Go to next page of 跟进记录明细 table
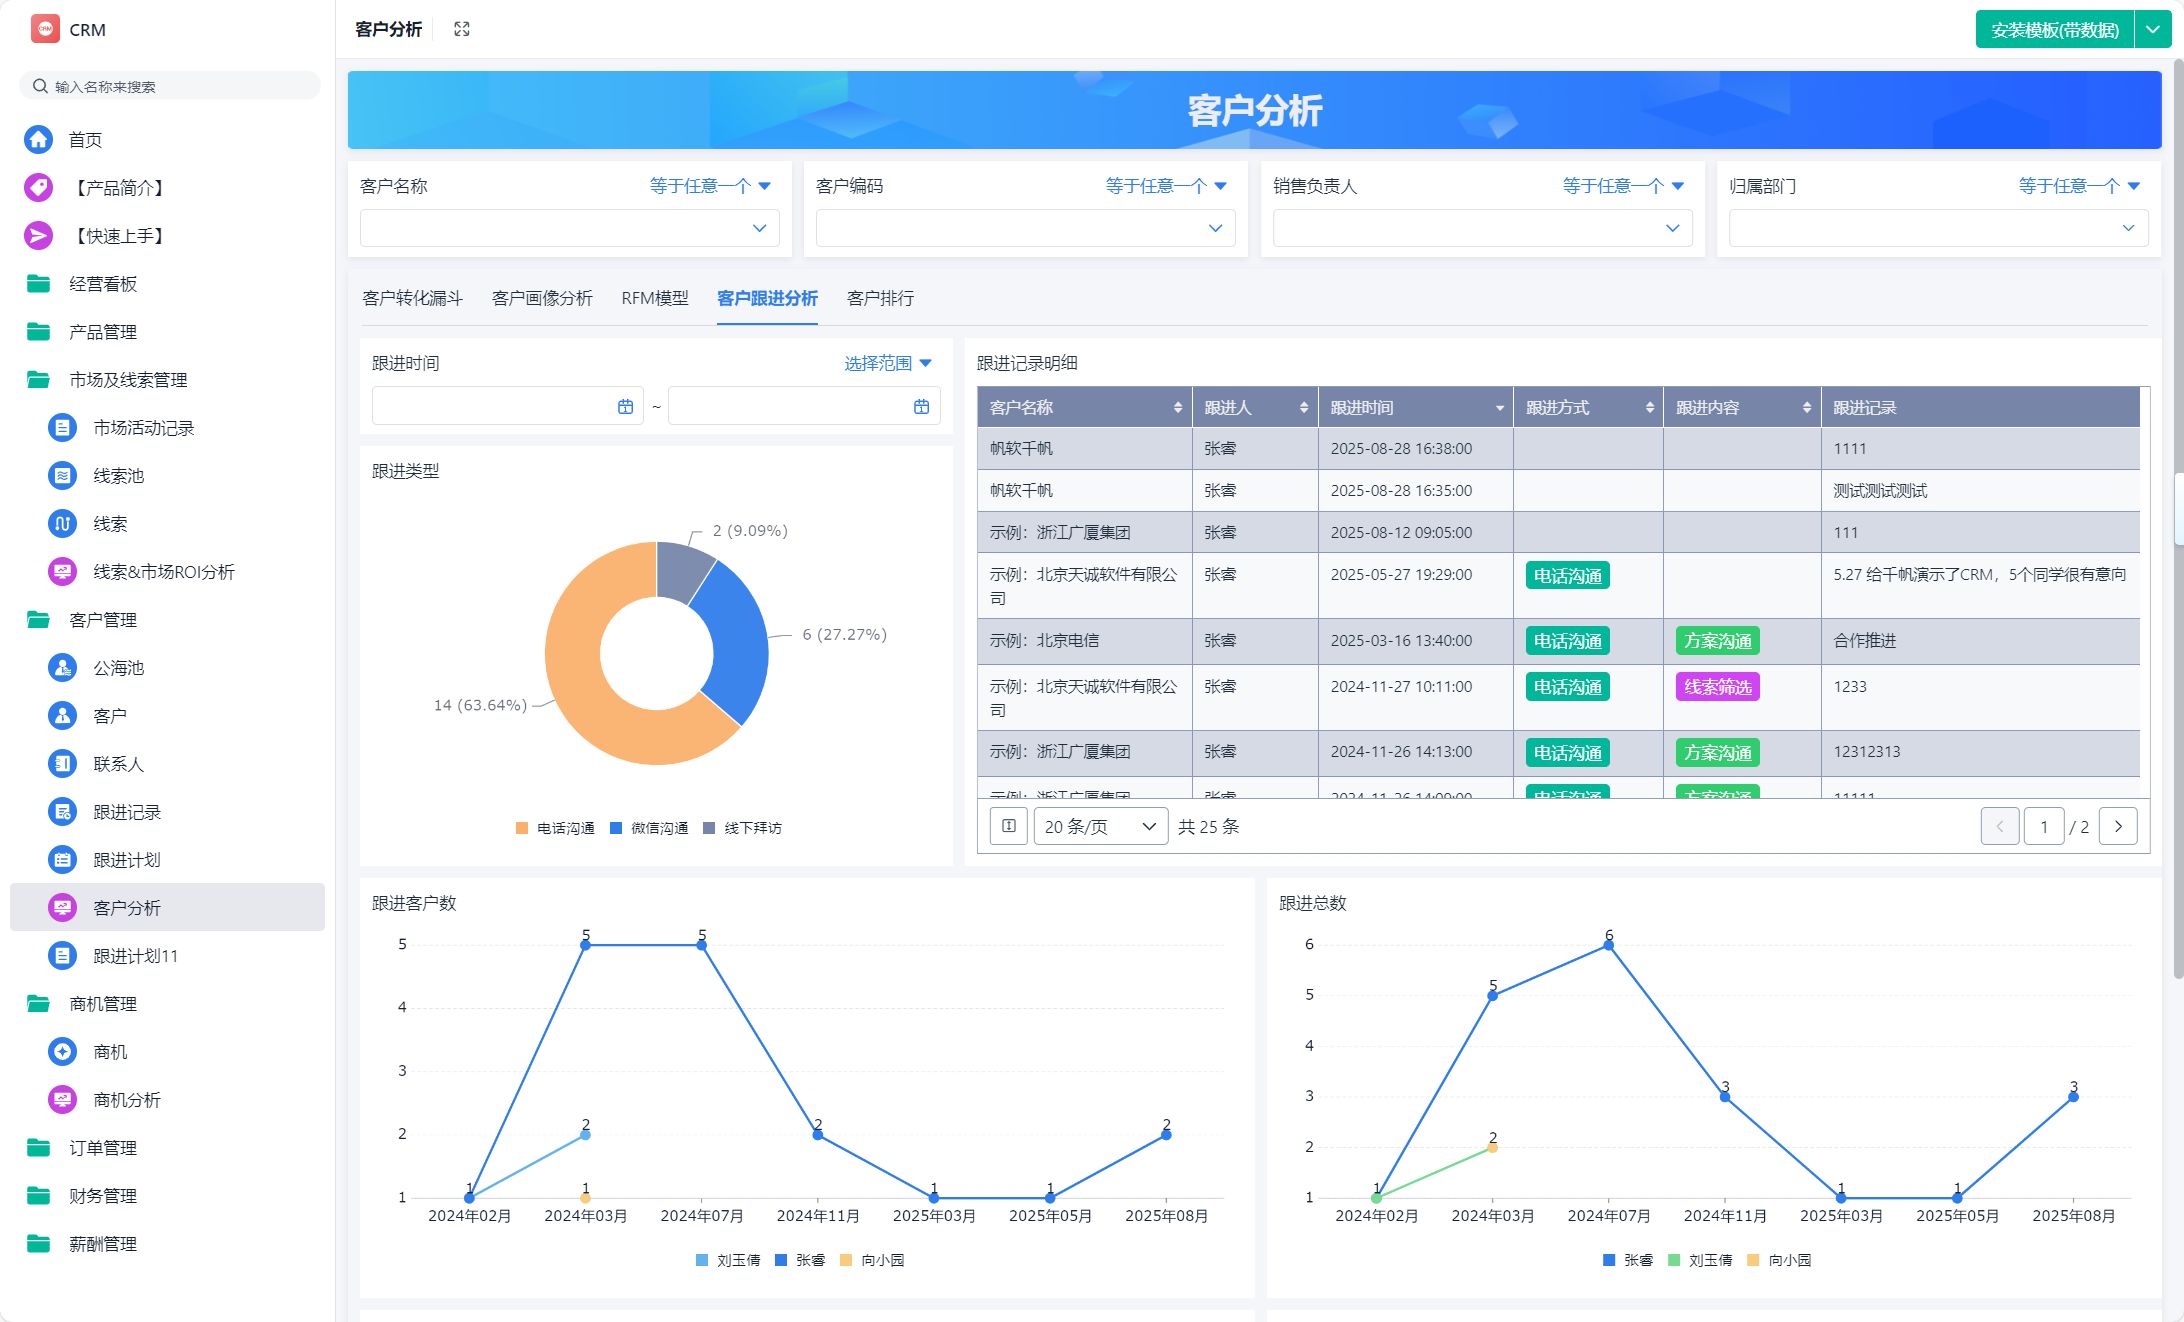The width and height of the screenshot is (2184, 1322). [2117, 826]
